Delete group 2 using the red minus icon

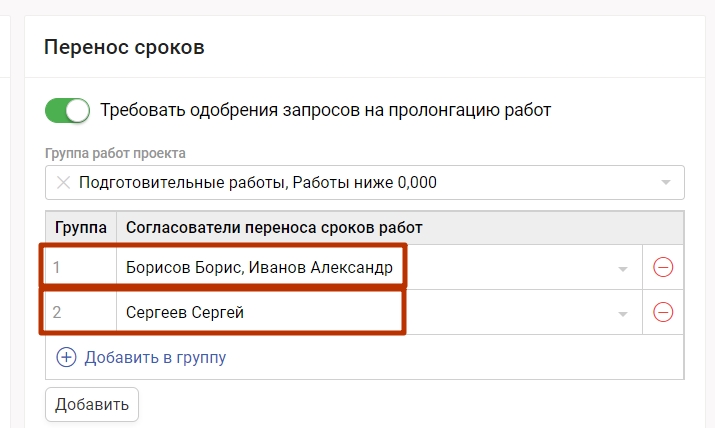662,313
